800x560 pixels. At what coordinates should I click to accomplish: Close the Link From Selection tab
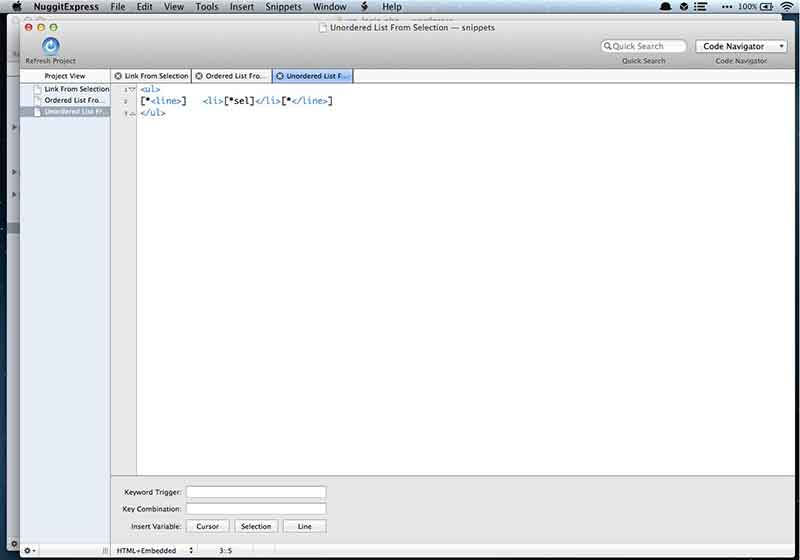118,76
